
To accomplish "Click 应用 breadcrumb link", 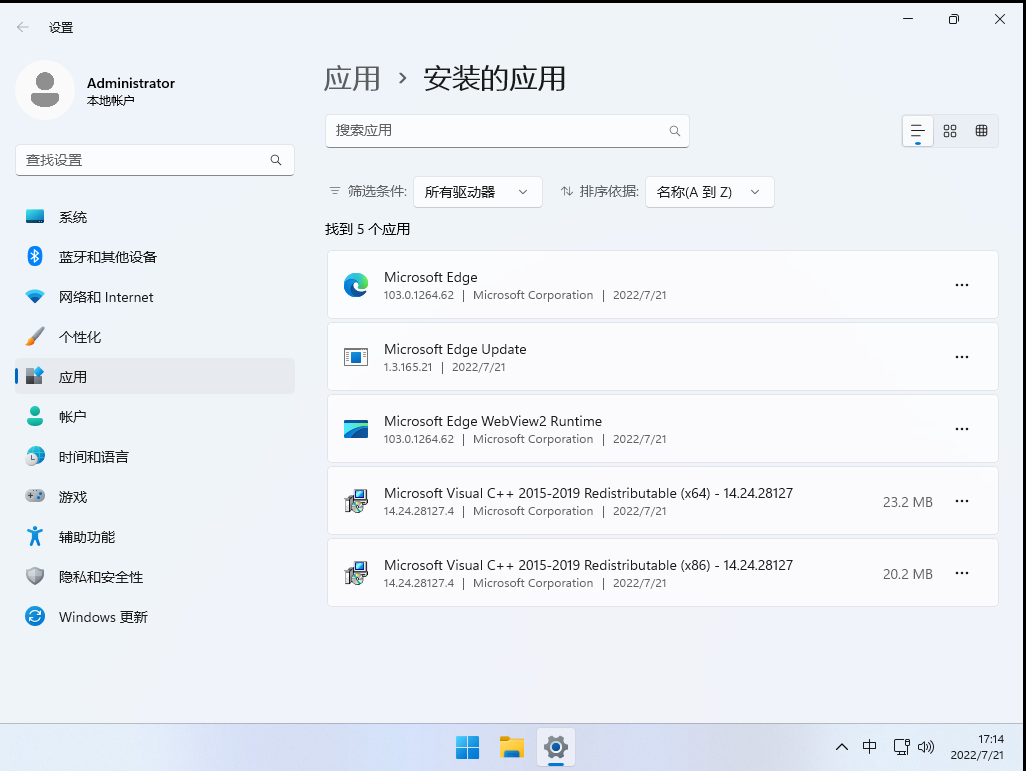I will point(352,79).
